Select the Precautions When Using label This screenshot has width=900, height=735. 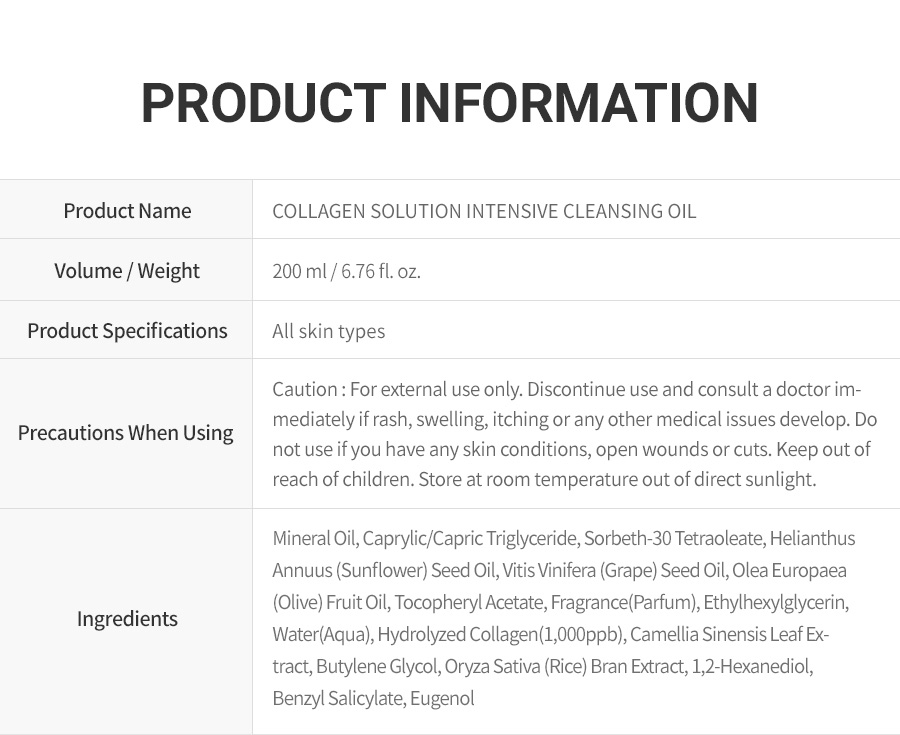click(126, 433)
